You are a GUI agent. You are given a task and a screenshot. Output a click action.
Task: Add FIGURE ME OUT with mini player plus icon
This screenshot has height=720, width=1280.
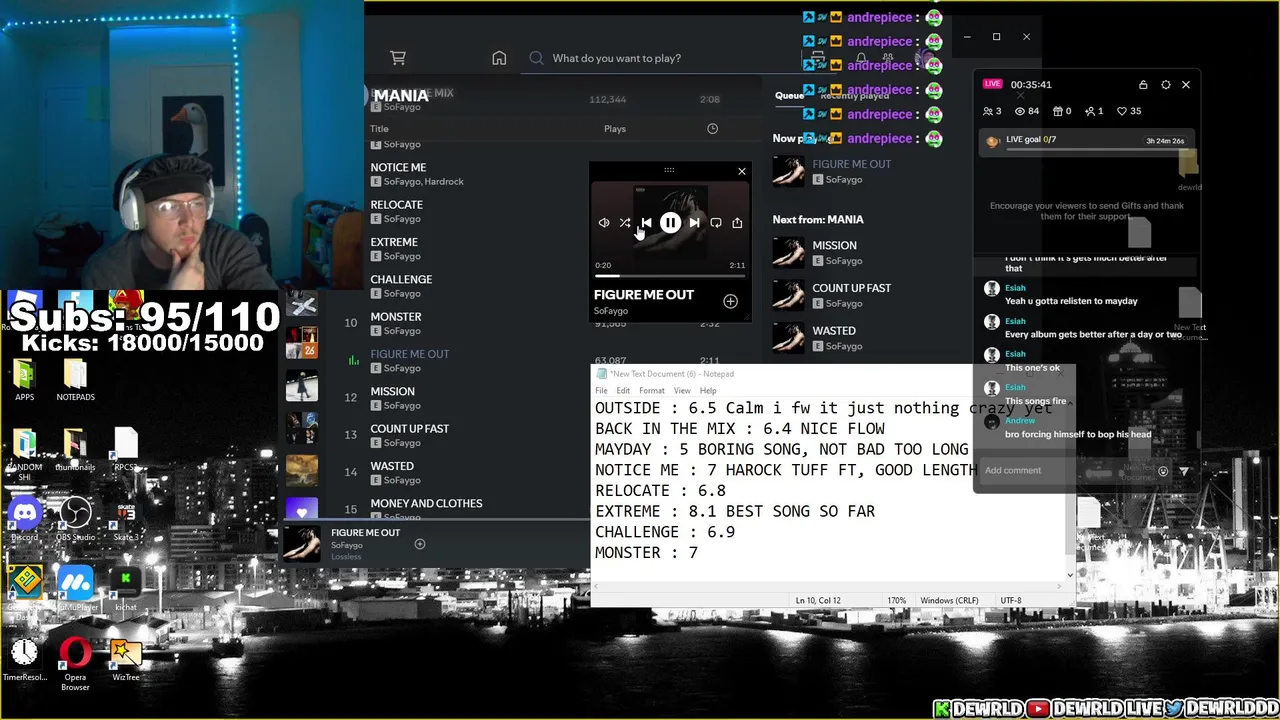pyautogui.click(x=730, y=301)
